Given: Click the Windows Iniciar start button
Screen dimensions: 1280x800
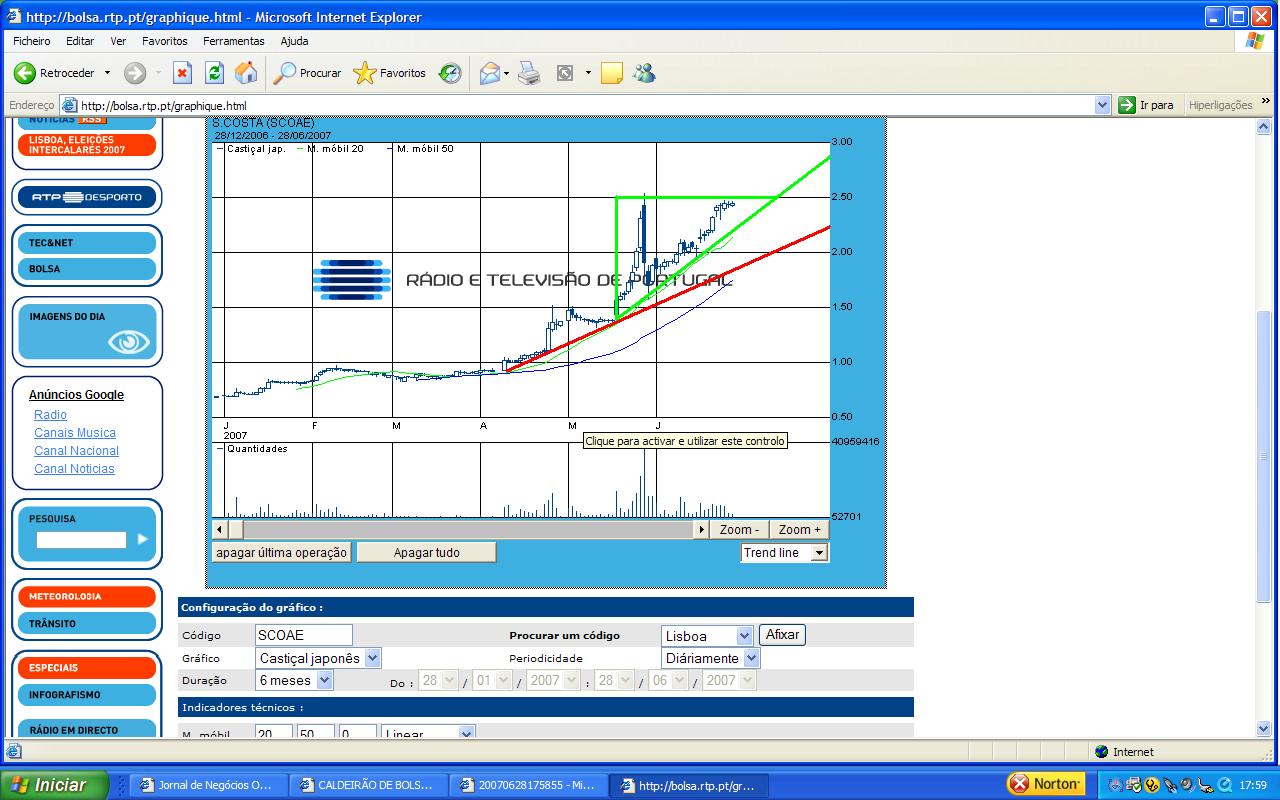Looking at the screenshot, I should pyautogui.click(x=55, y=785).
